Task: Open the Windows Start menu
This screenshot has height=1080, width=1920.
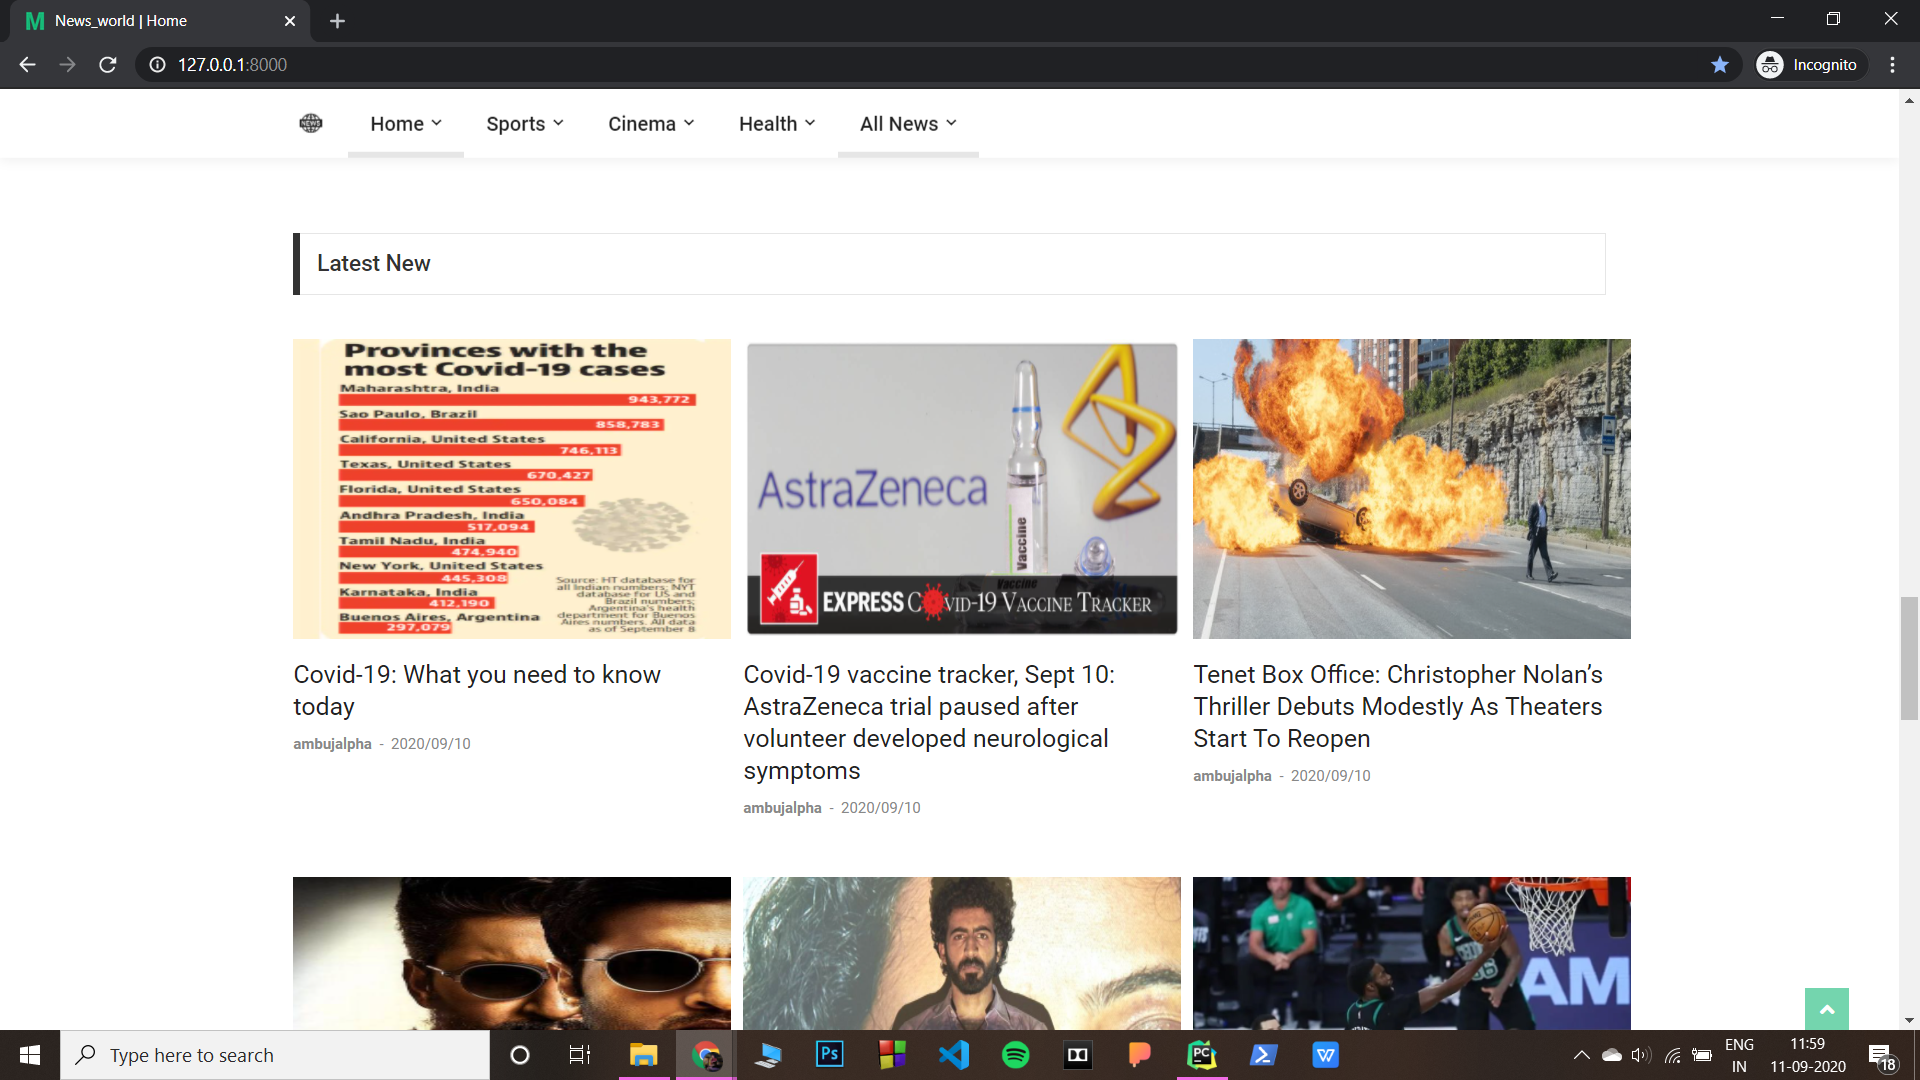Action: coord(30,1055)
